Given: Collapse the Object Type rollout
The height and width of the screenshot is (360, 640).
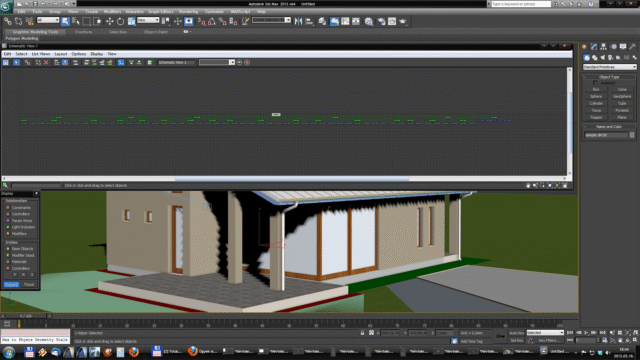Looking at the screenshot, I should (609, 77).
